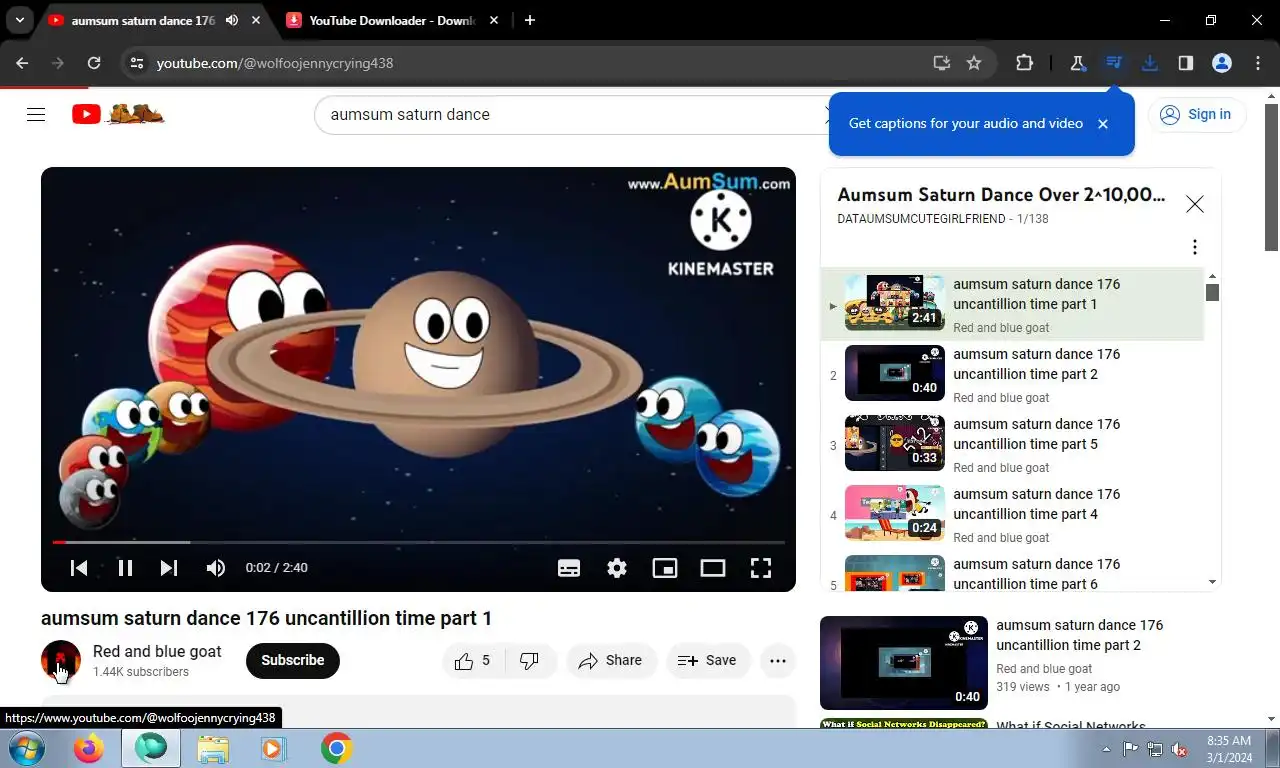View site information icon in address bar
1280x768 pixels.
click(138, 63)
